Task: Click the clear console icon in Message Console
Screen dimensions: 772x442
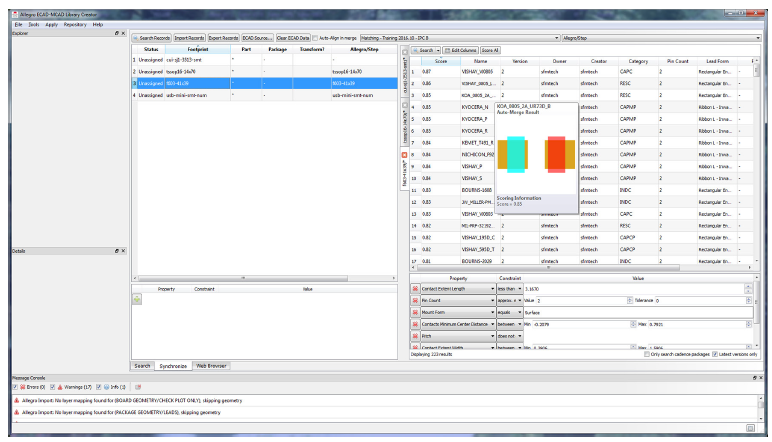Action: point(136,385)
